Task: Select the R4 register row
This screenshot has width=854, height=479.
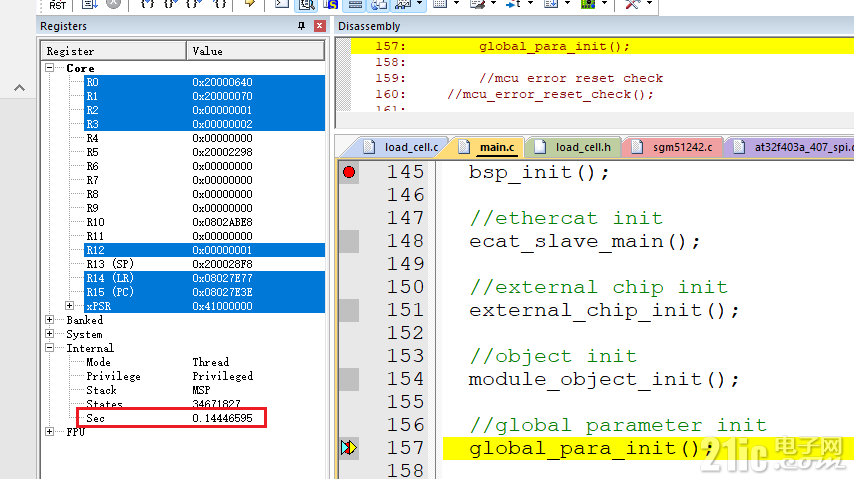Action: tap(205, 138)
